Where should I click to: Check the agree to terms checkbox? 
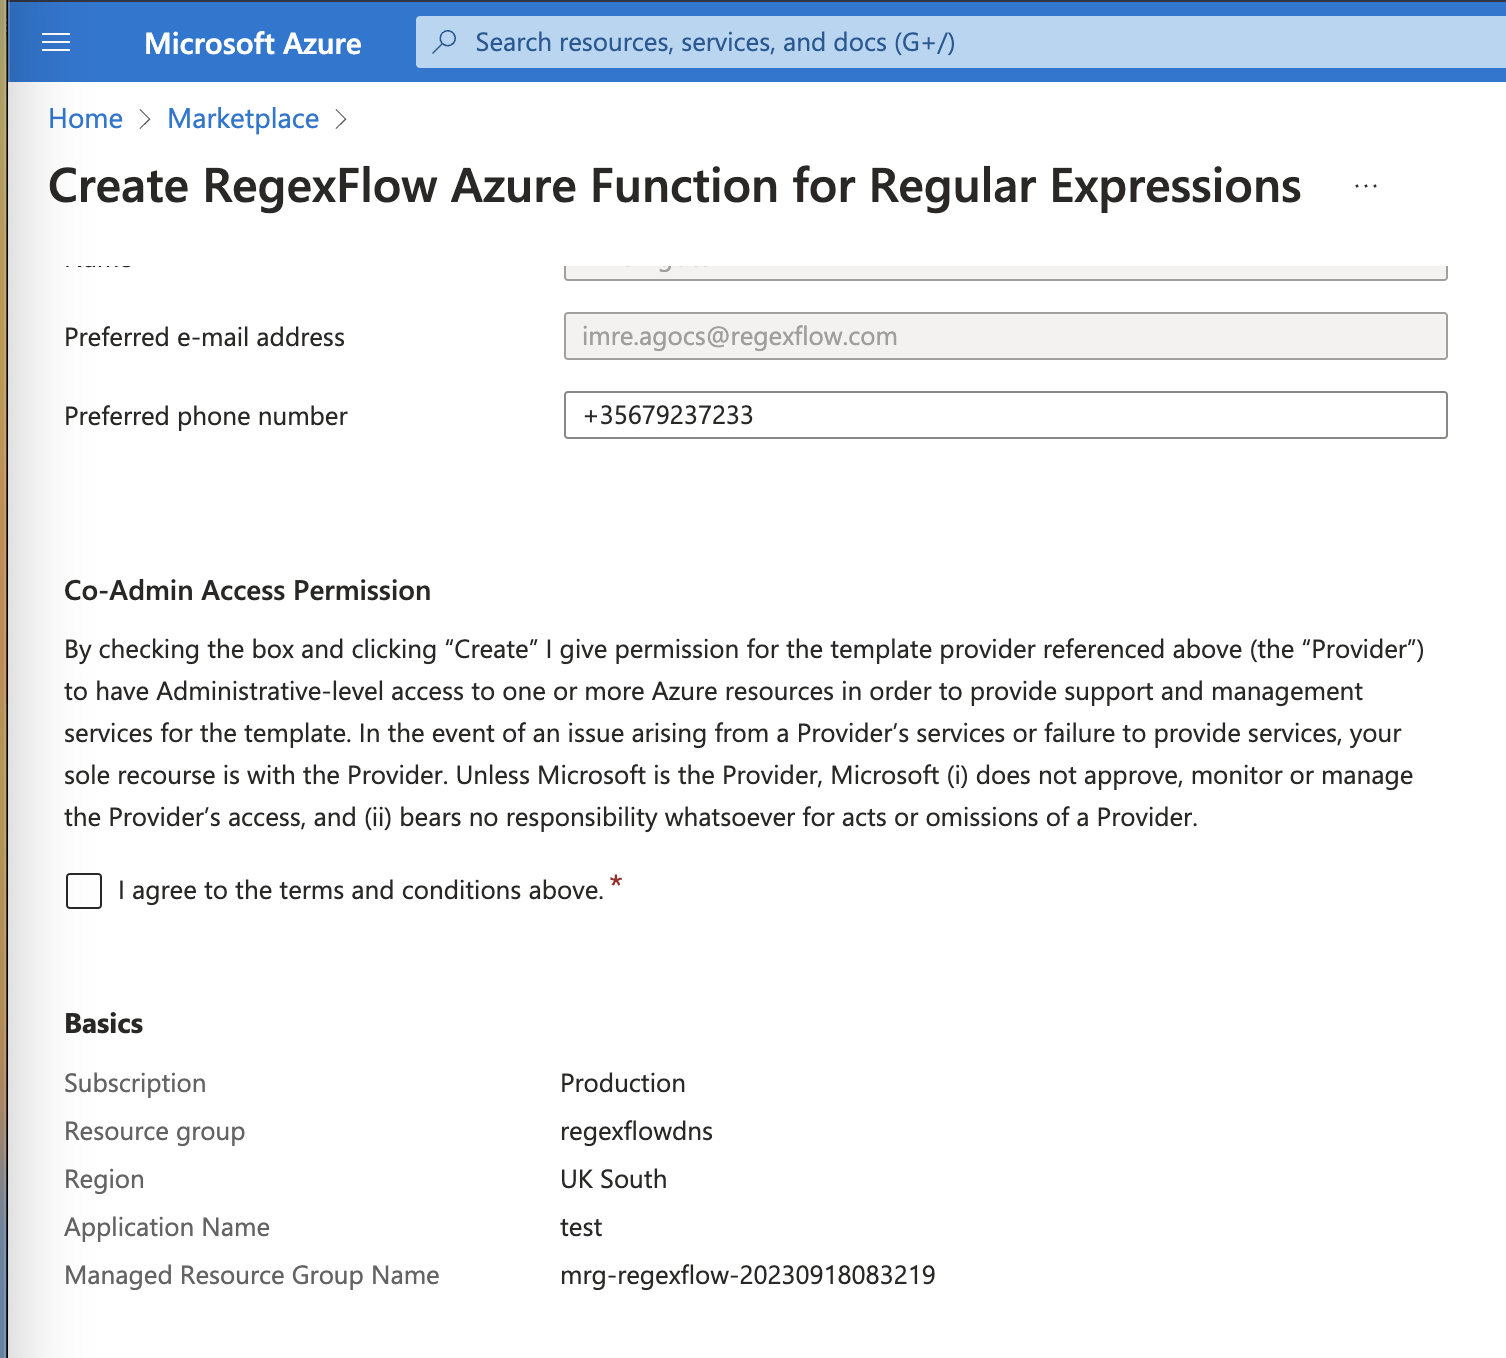point(84,890)
